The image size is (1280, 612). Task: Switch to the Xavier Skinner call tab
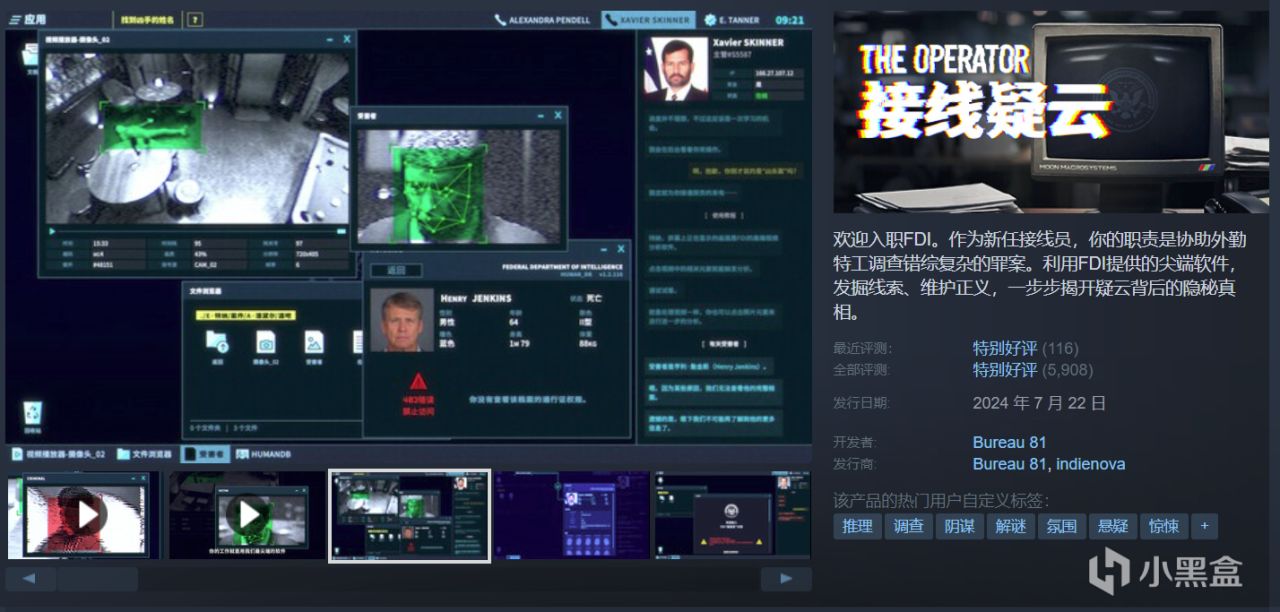648,19
